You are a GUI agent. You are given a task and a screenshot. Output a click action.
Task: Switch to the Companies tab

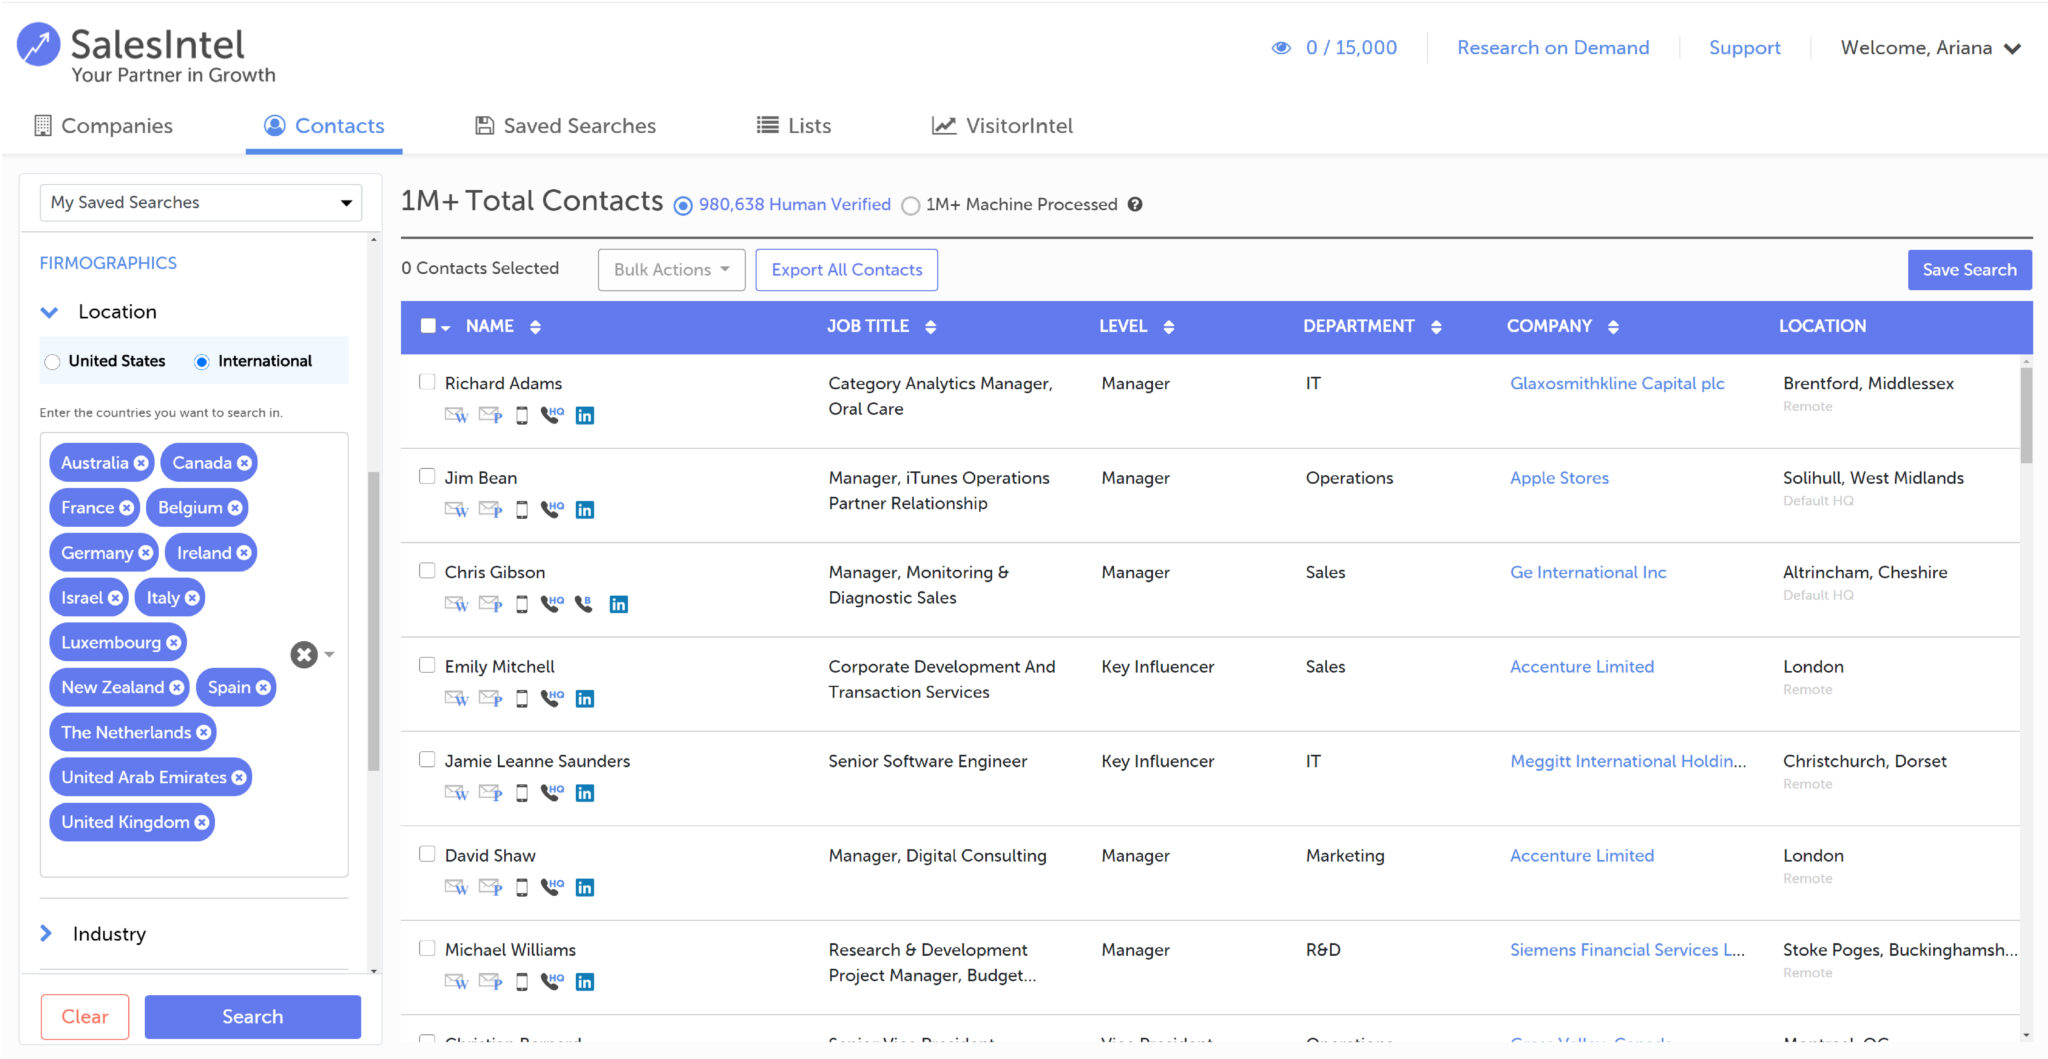[x=103, y=126]
